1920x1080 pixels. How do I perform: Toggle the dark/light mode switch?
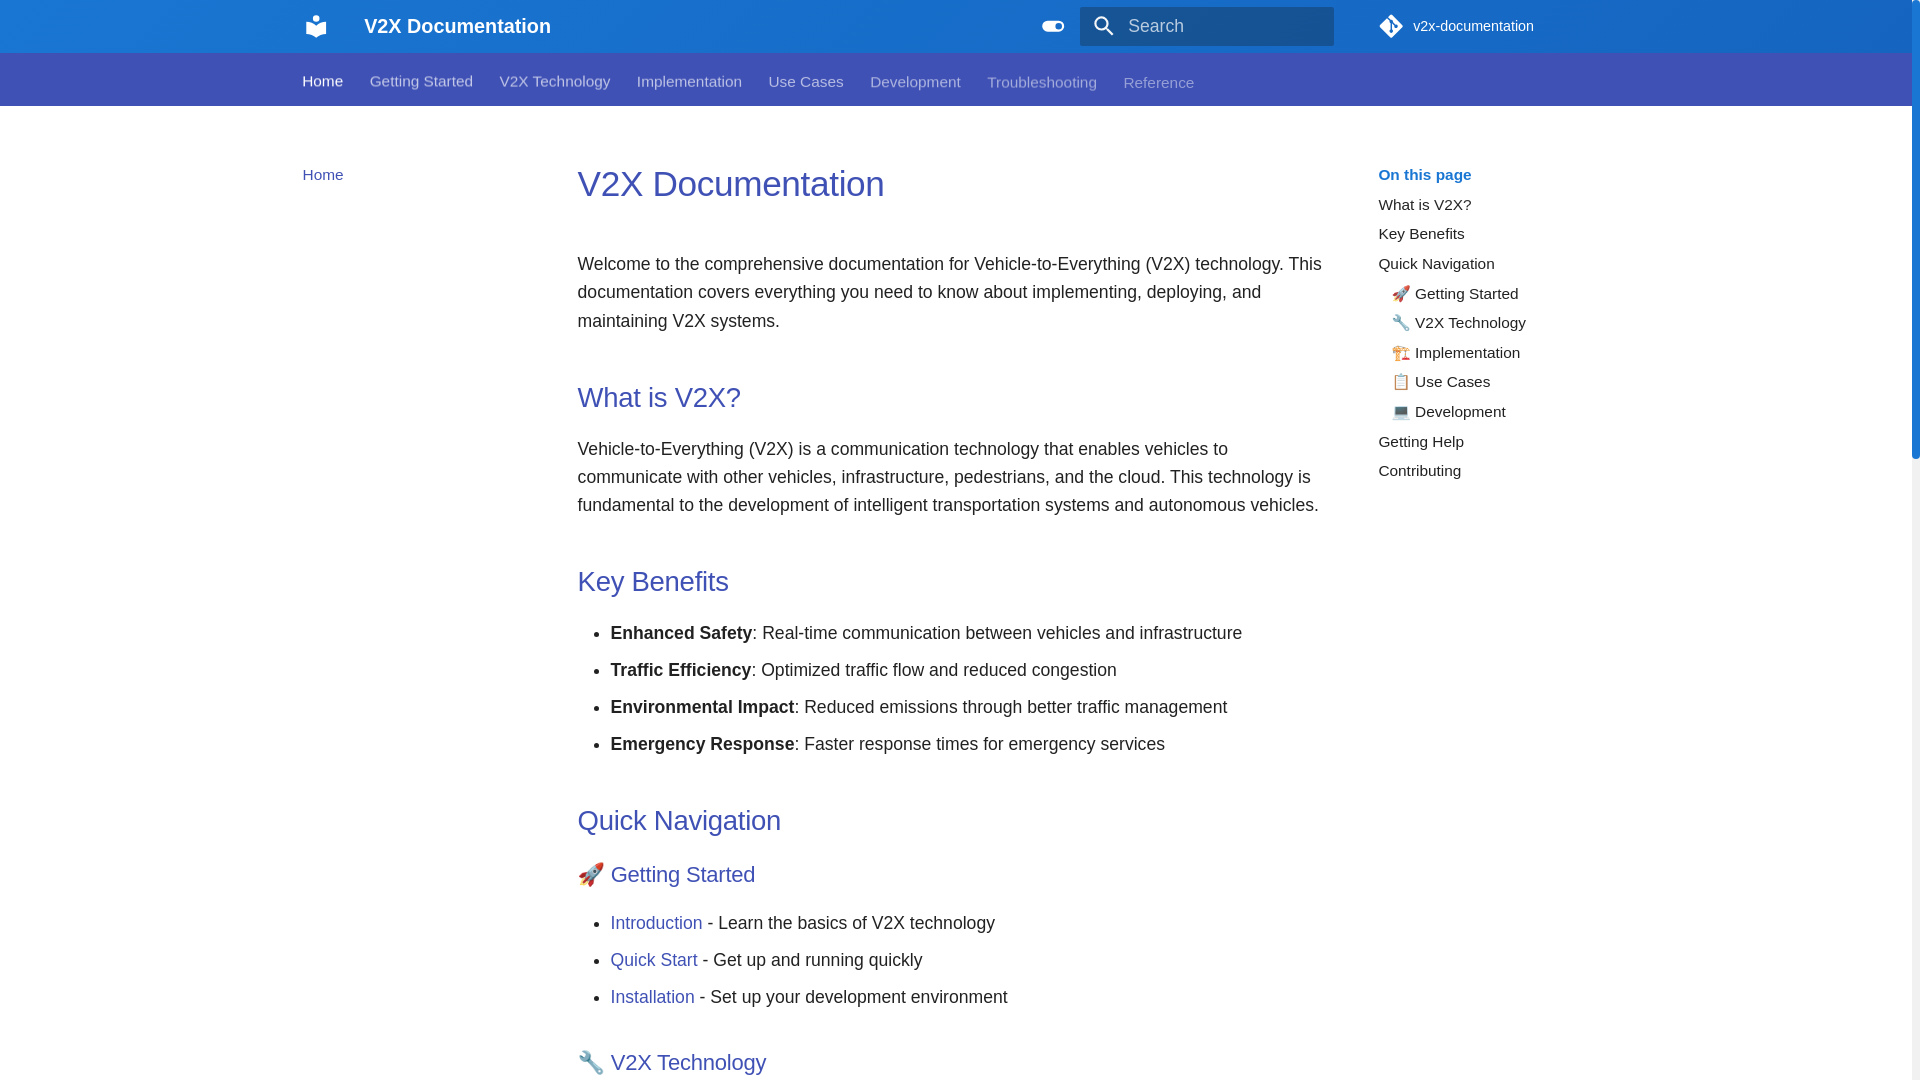[1053, 26]
